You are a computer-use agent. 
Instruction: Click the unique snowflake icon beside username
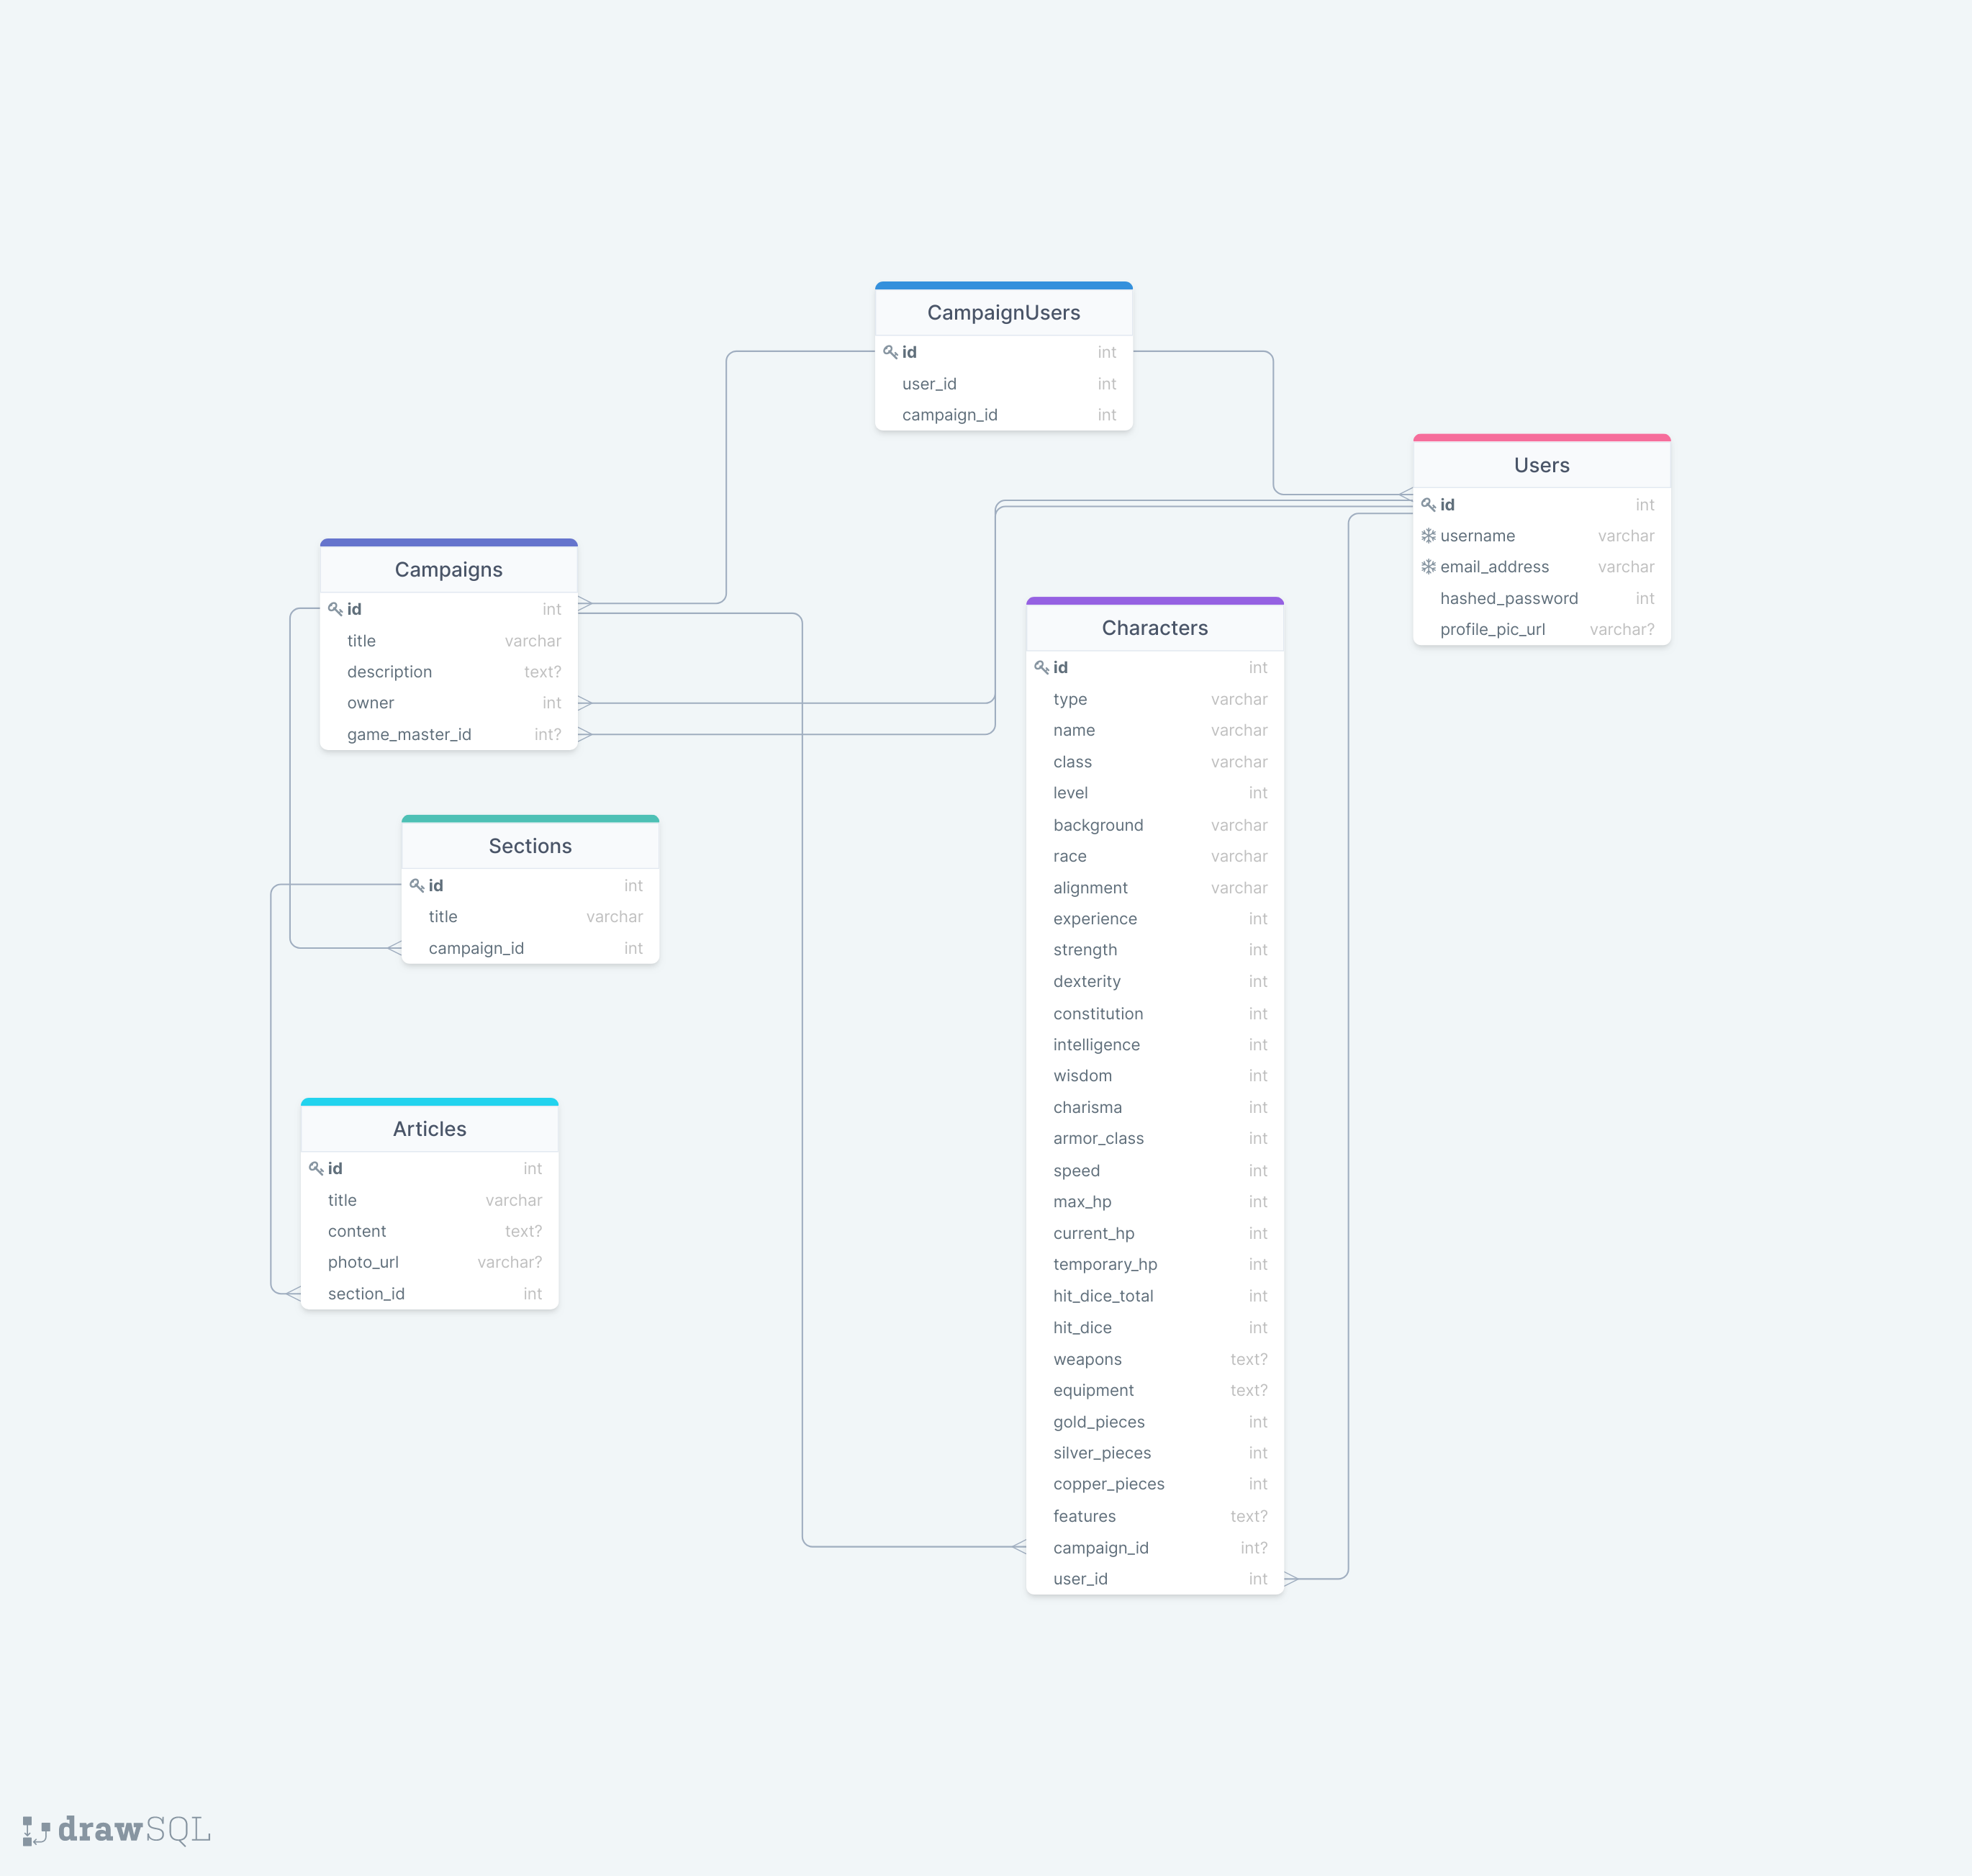click(1429, 536)
